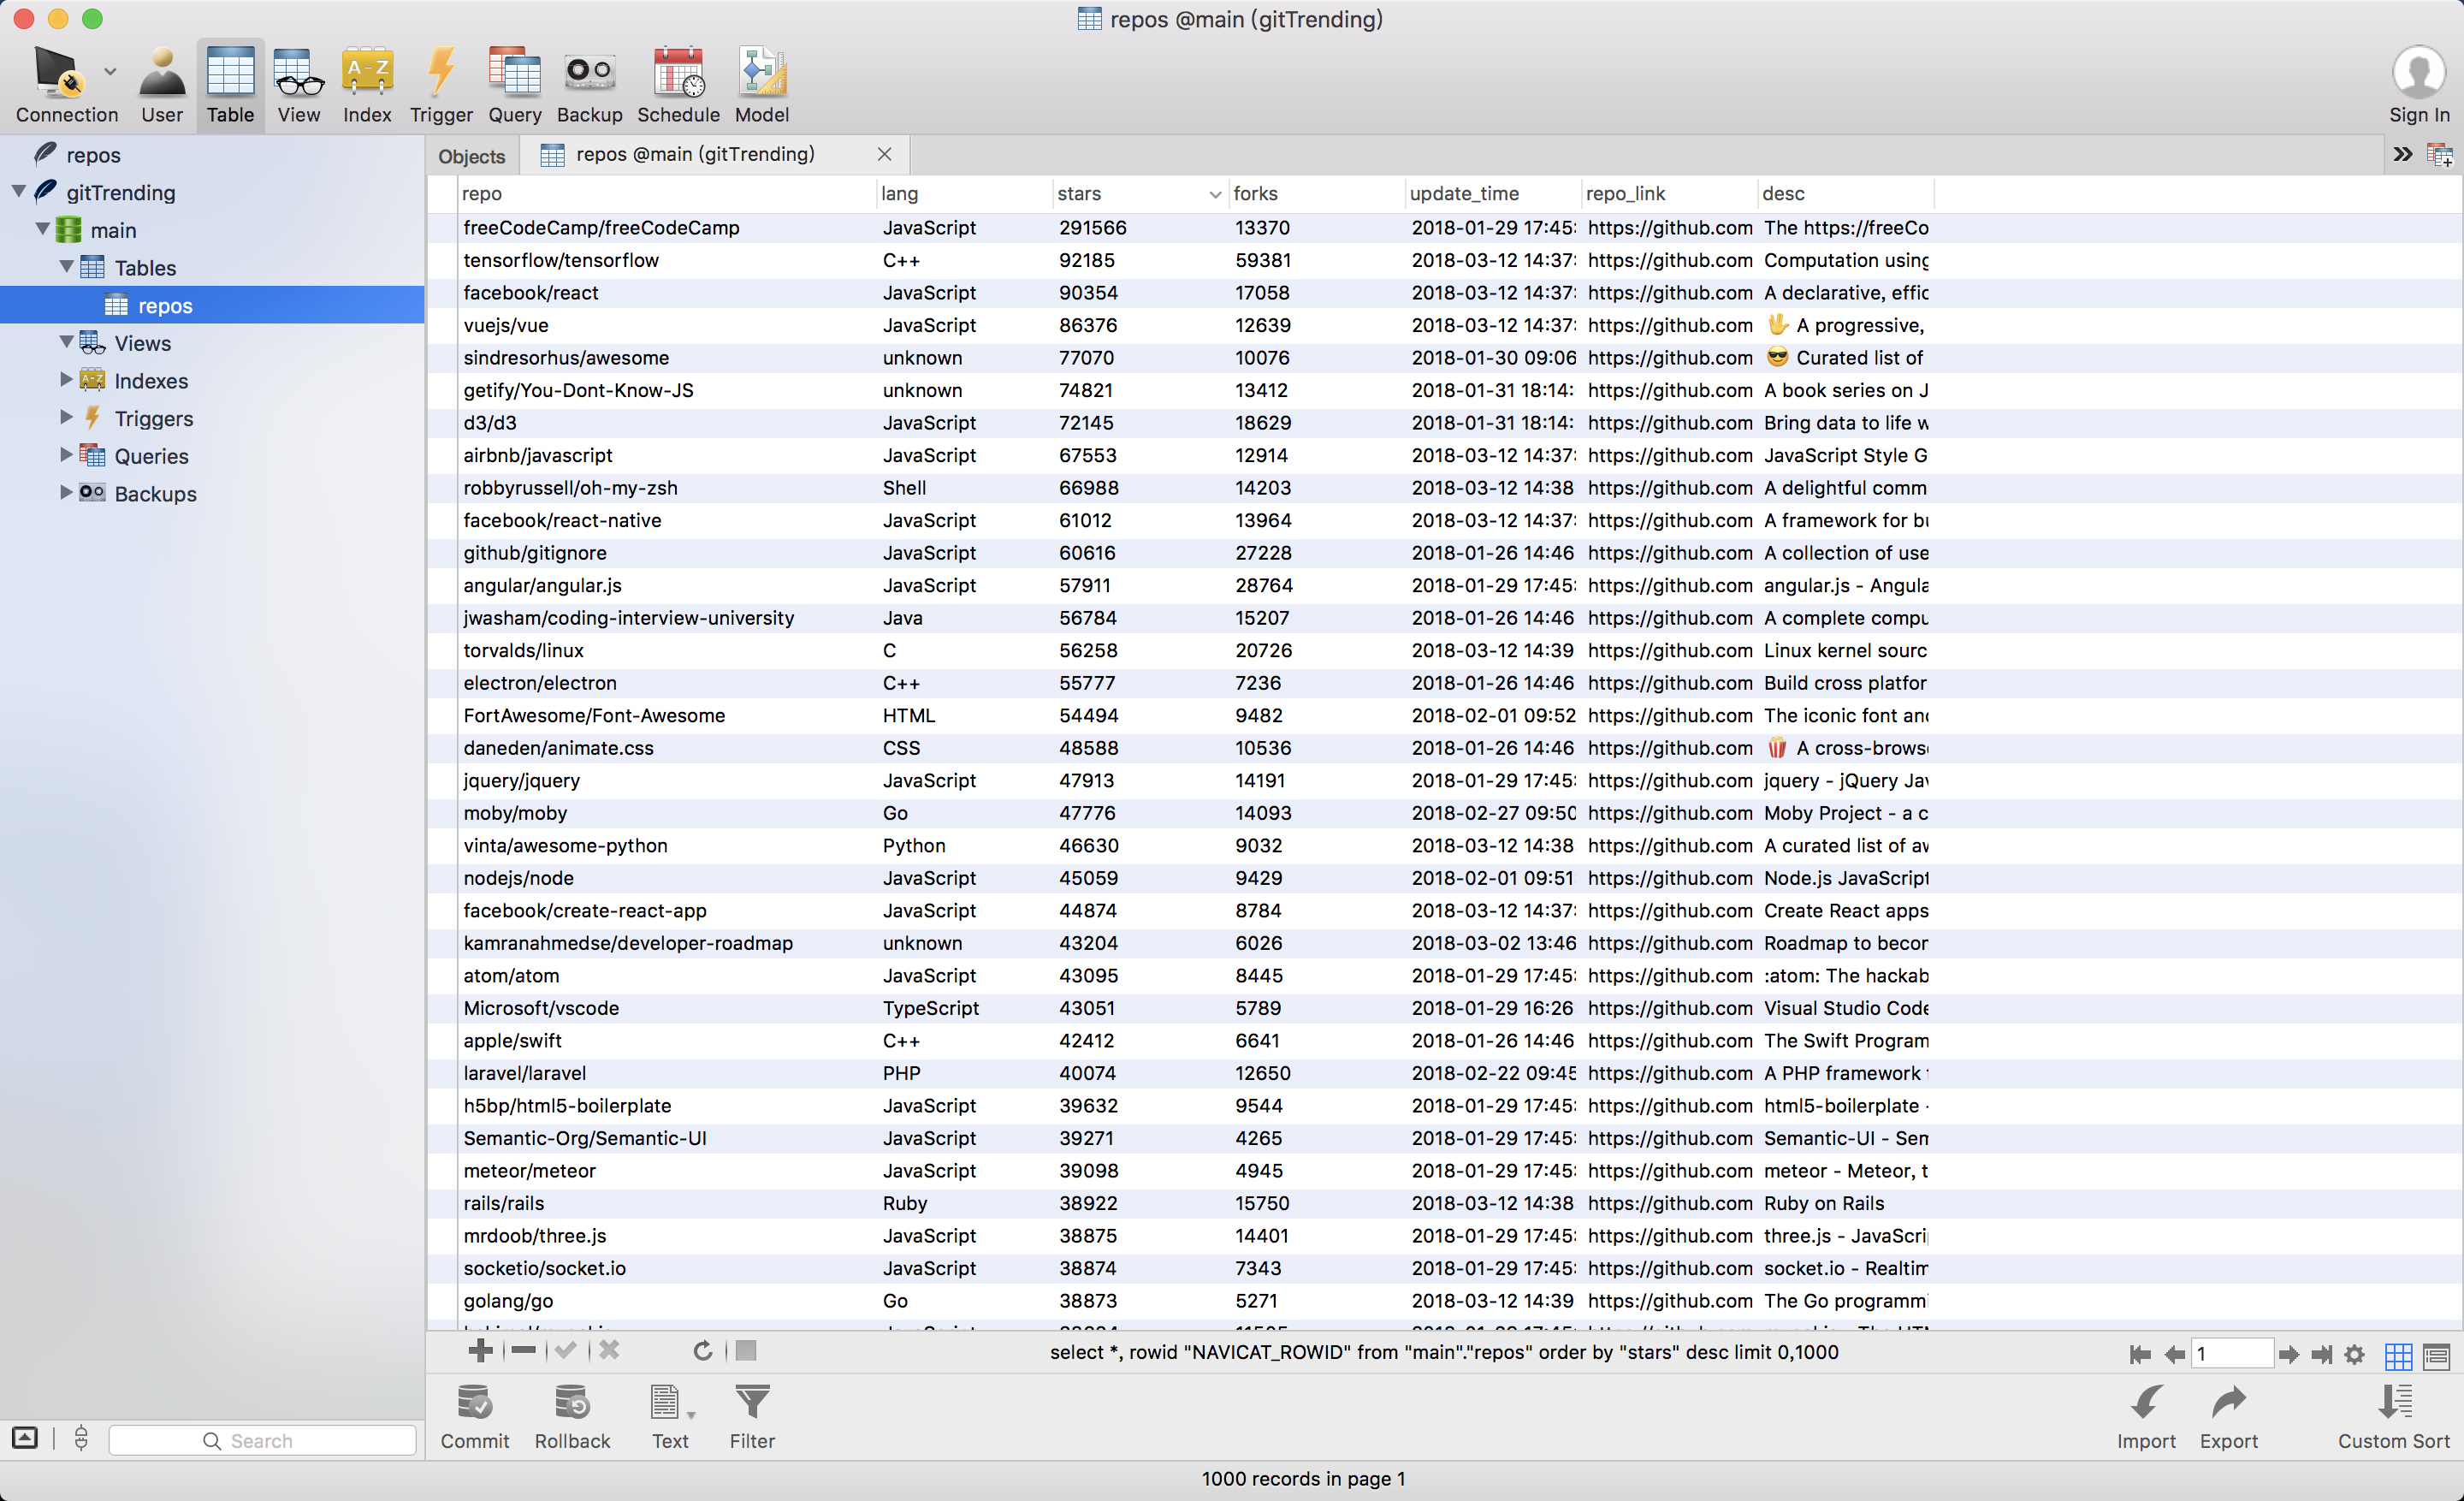Expand the Queries node
Image resolution: width=2464 pixels, height=1501 pixels.
pyautogui.click(x=66, y=454)
